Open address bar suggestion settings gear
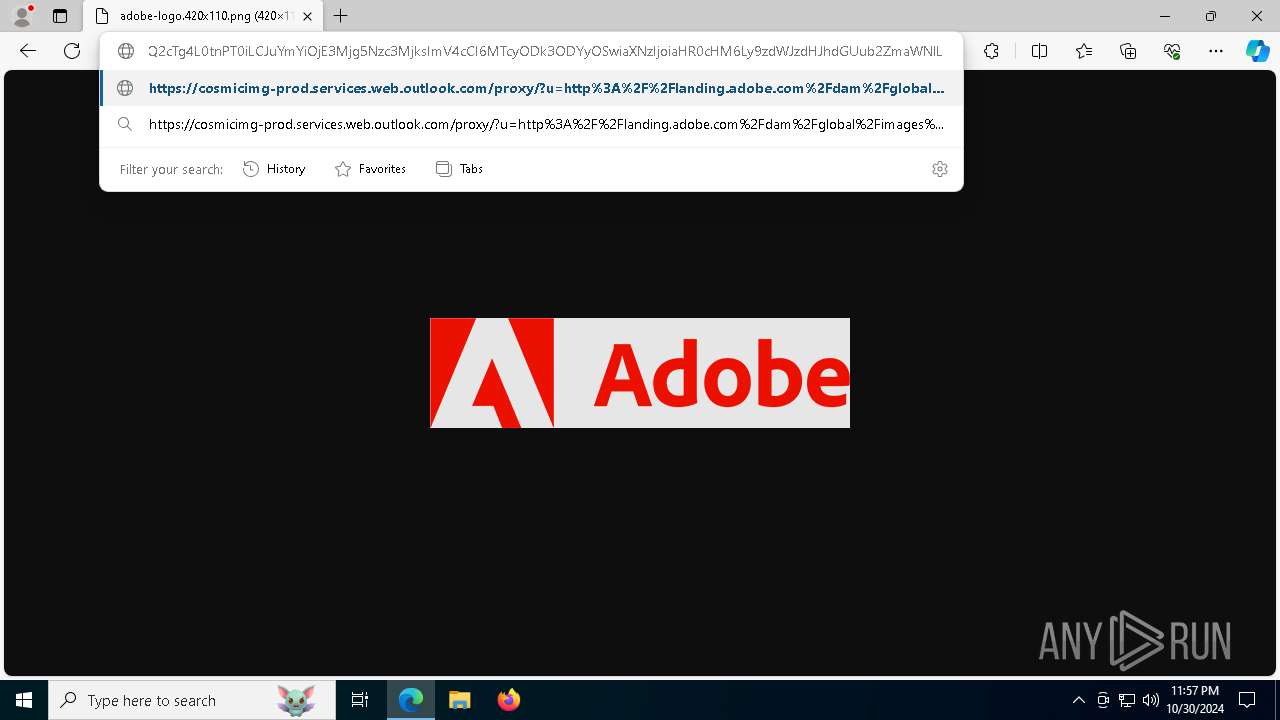Viewport: 1280px width, 720px height. pos(939,169)
